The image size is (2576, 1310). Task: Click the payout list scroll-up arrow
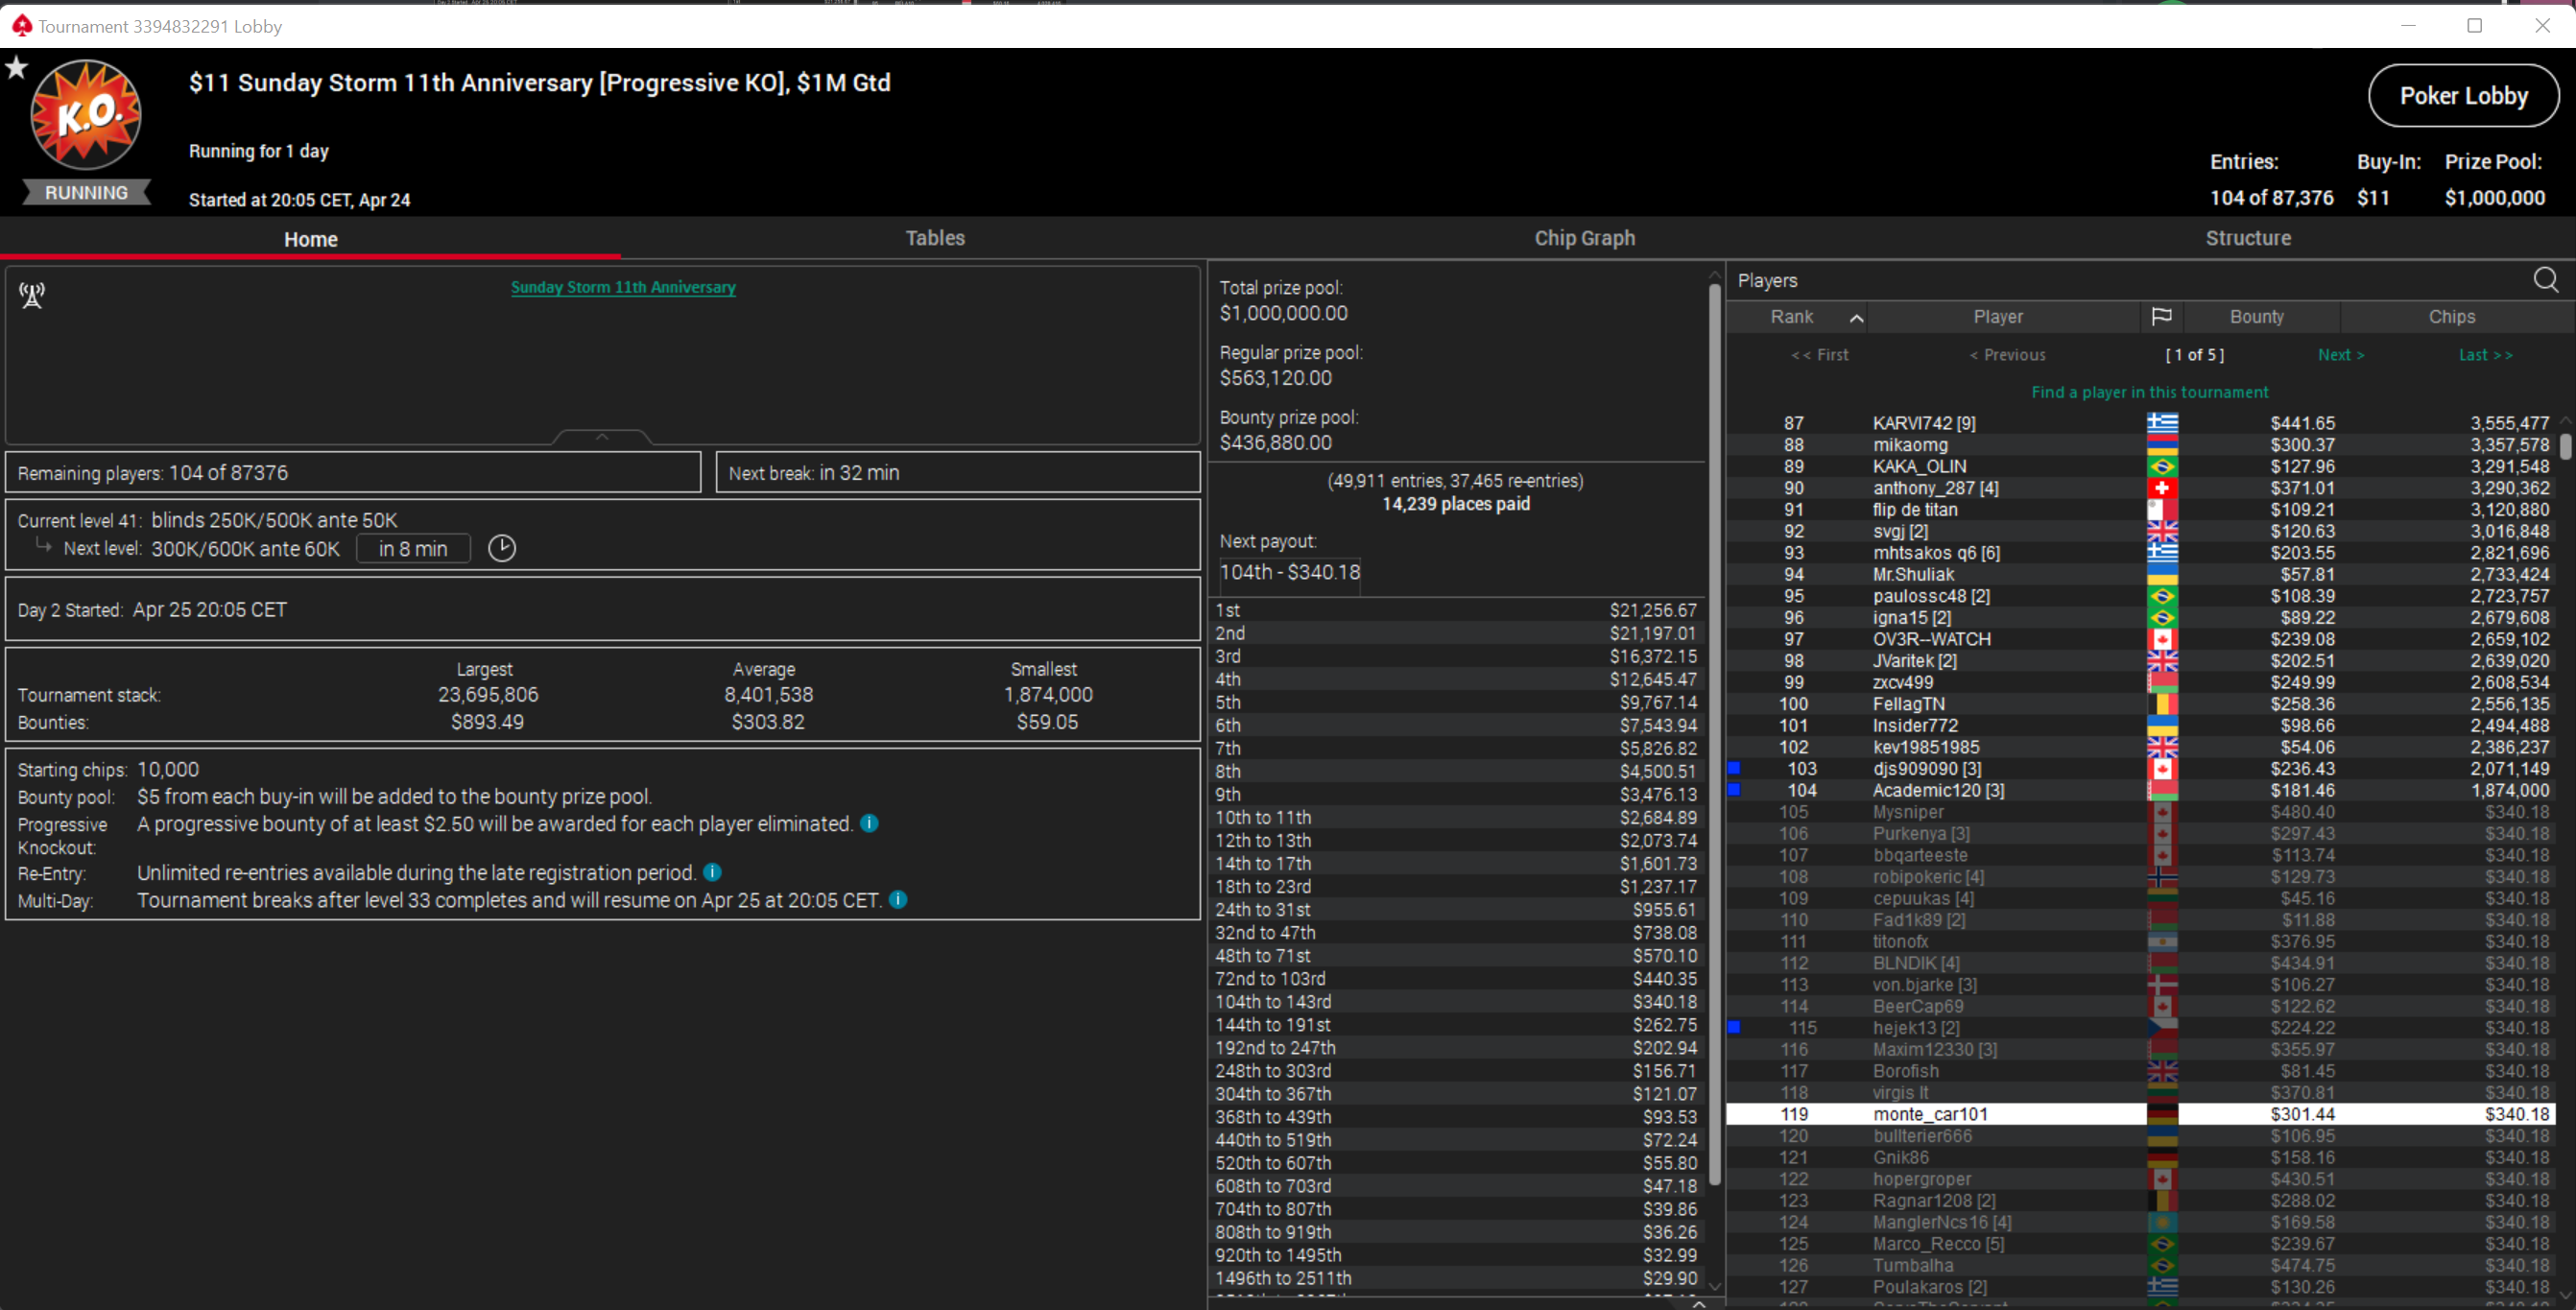point(1714,274)
